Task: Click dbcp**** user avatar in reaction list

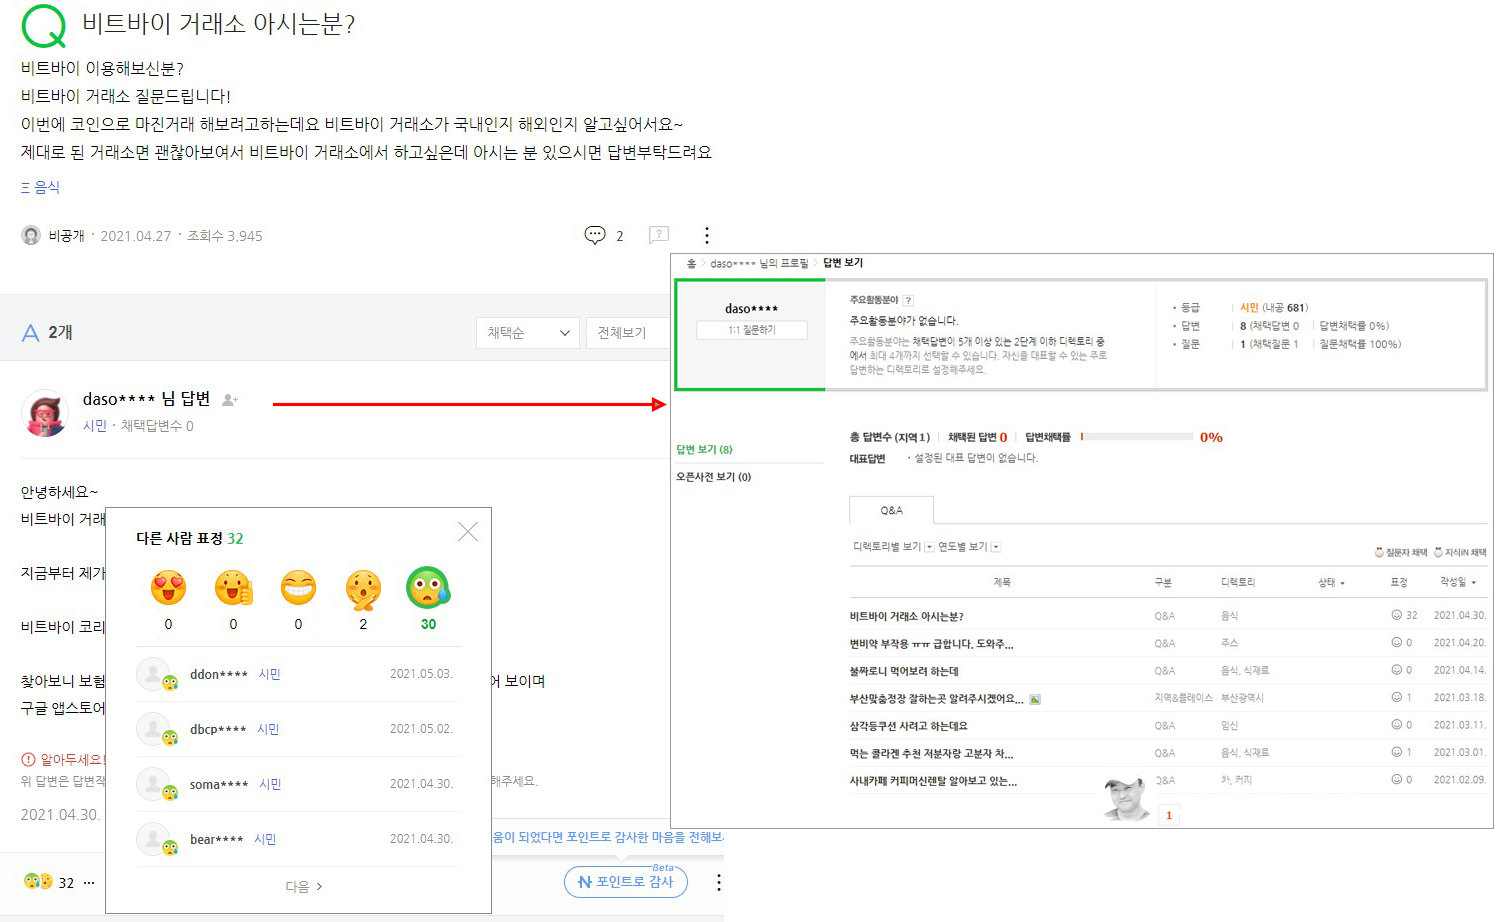Action: pos(156,730)
